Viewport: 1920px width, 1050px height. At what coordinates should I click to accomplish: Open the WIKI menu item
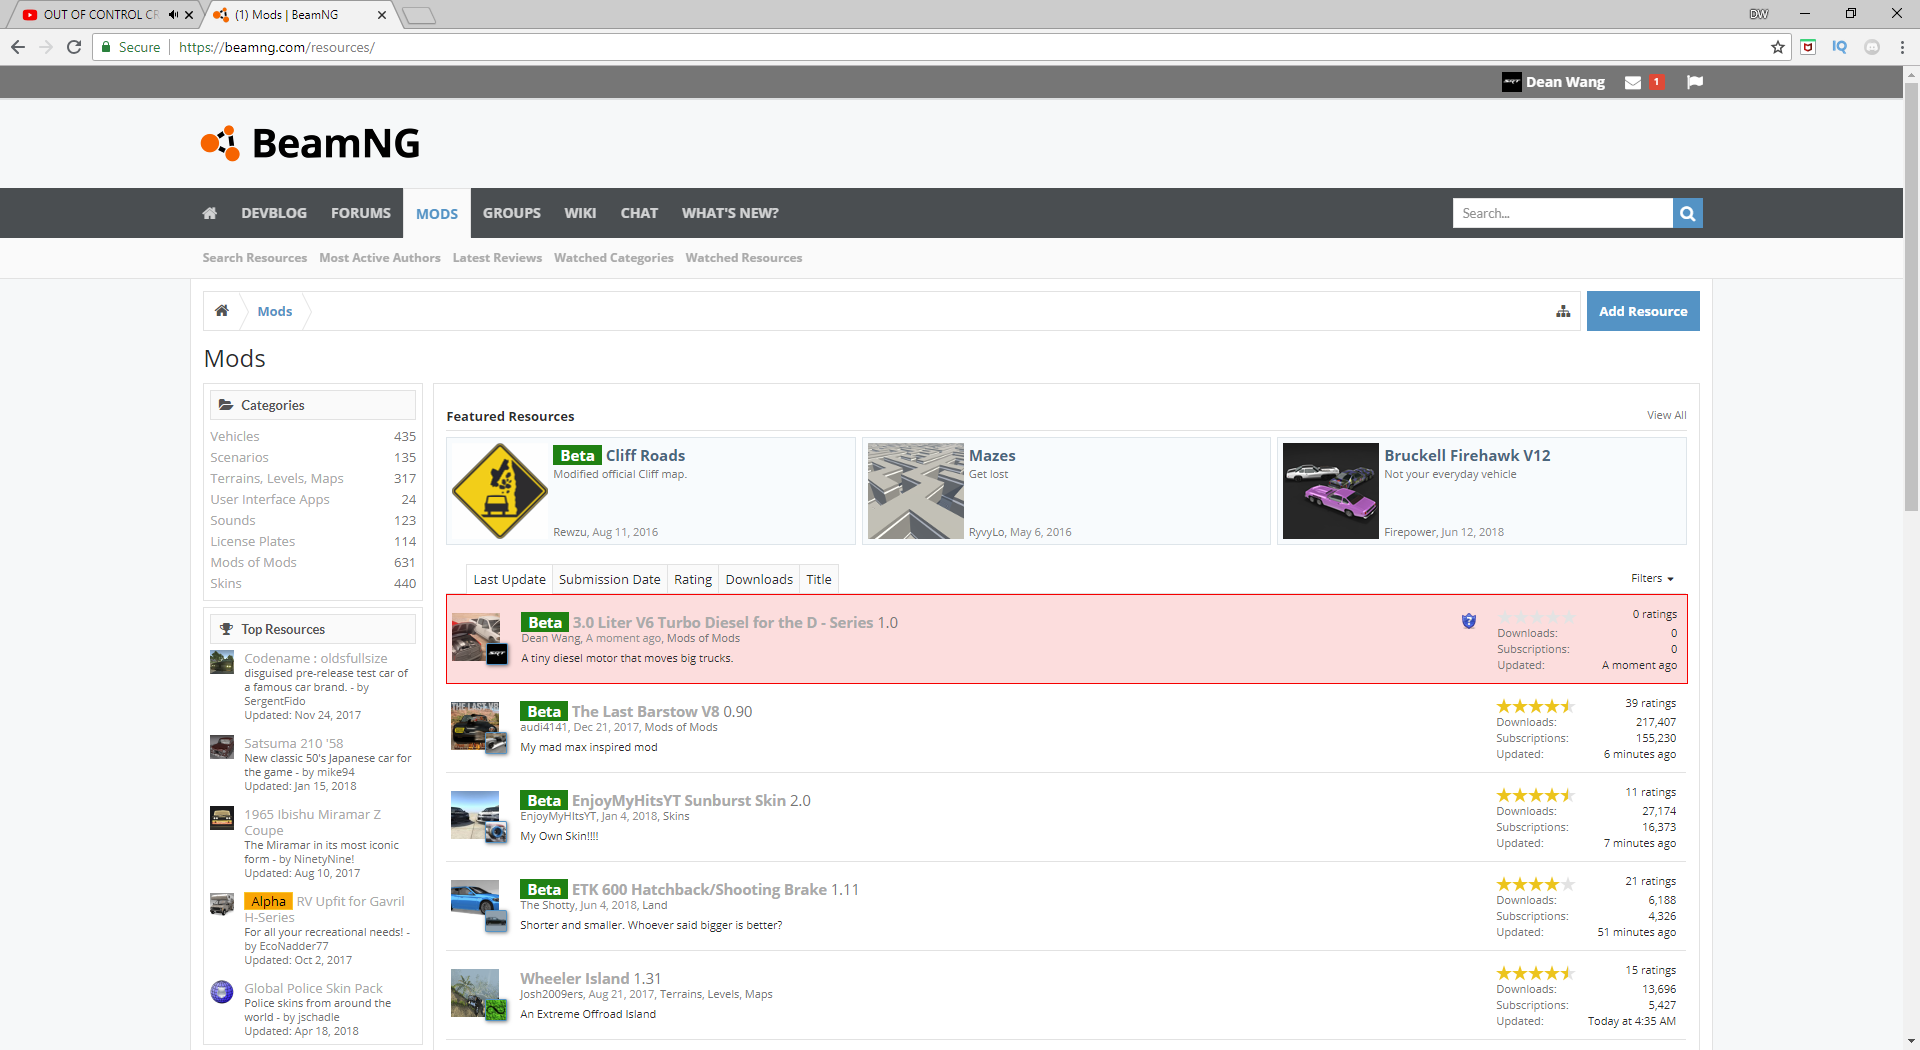pyautogui.click(x=580, y=213)
